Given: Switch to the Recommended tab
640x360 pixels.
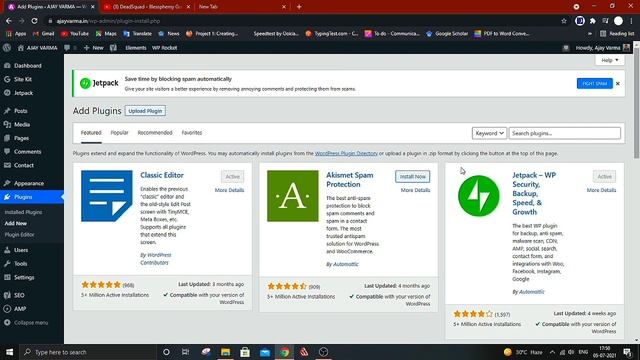Looking at the screenshot, I should tap(155, 133).
